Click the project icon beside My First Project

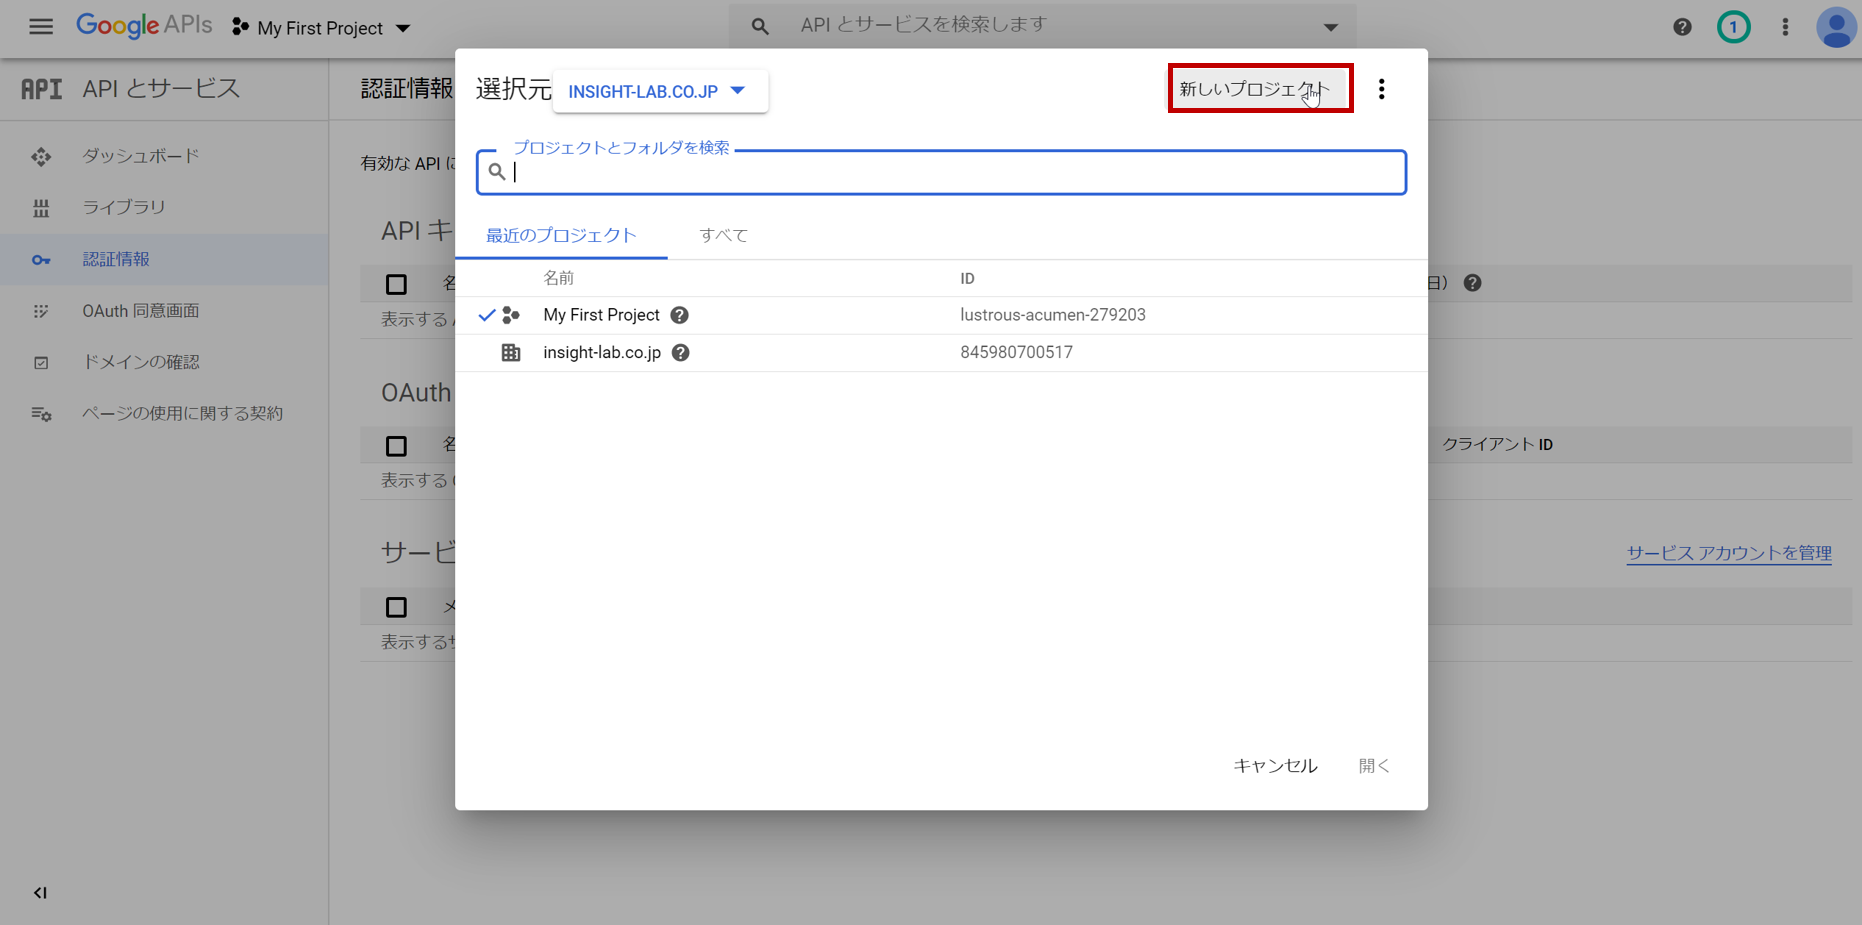(x=511, y=315)
